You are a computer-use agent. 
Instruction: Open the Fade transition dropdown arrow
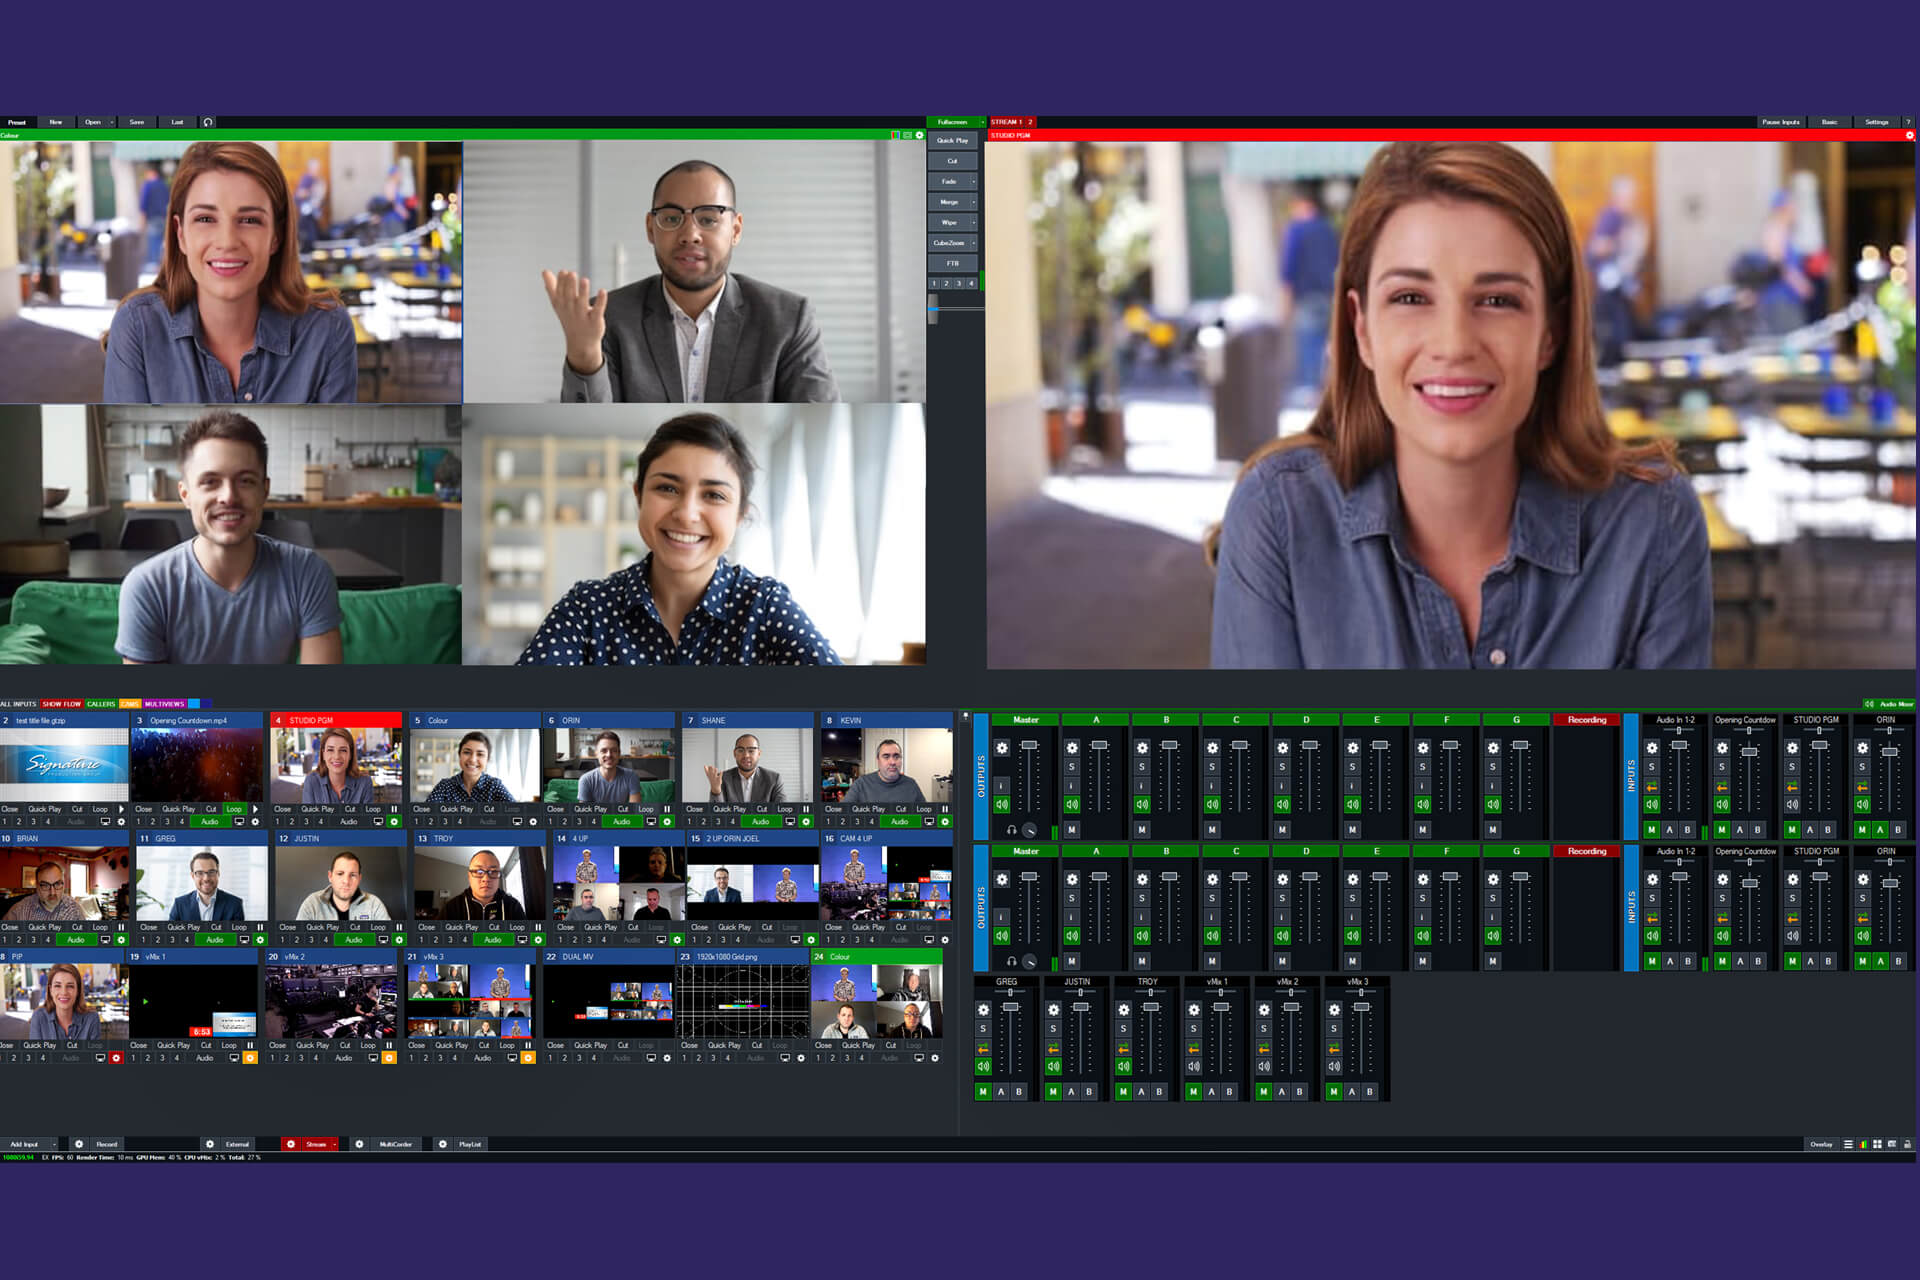point(974,182)
